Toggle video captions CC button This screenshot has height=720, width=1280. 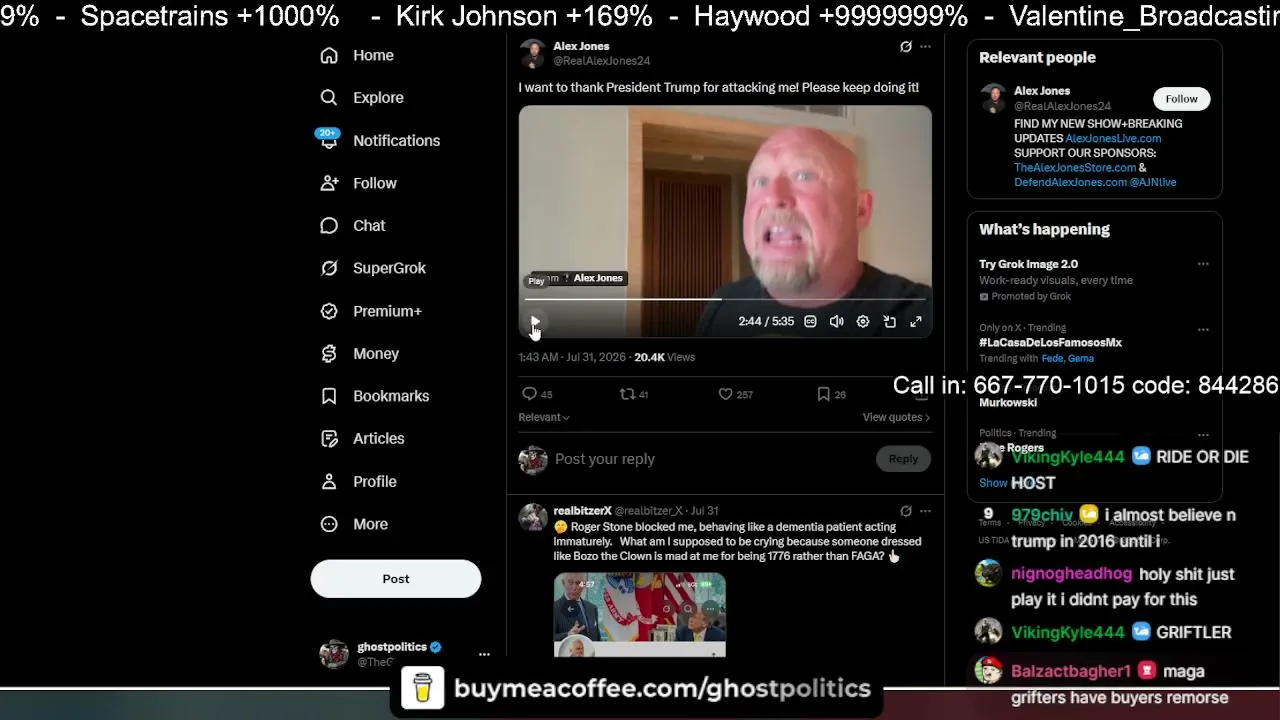[810, 322]
